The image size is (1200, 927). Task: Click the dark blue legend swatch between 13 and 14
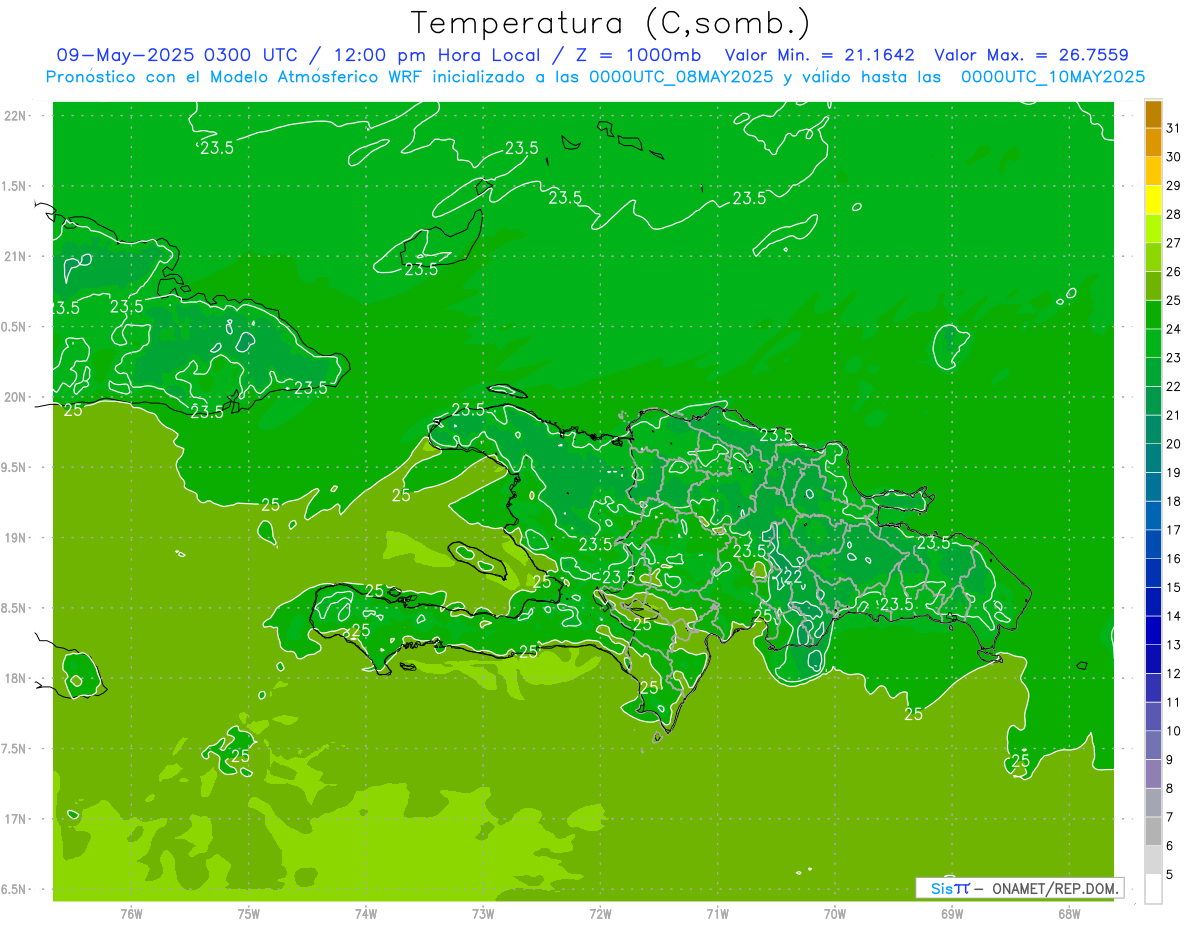1153,631
